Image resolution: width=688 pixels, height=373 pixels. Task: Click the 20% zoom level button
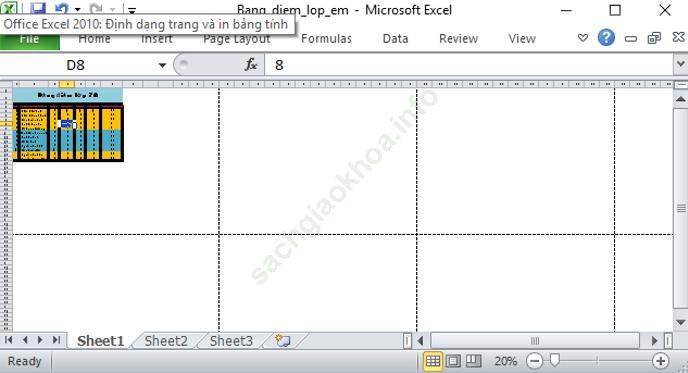tap(505, 361)
